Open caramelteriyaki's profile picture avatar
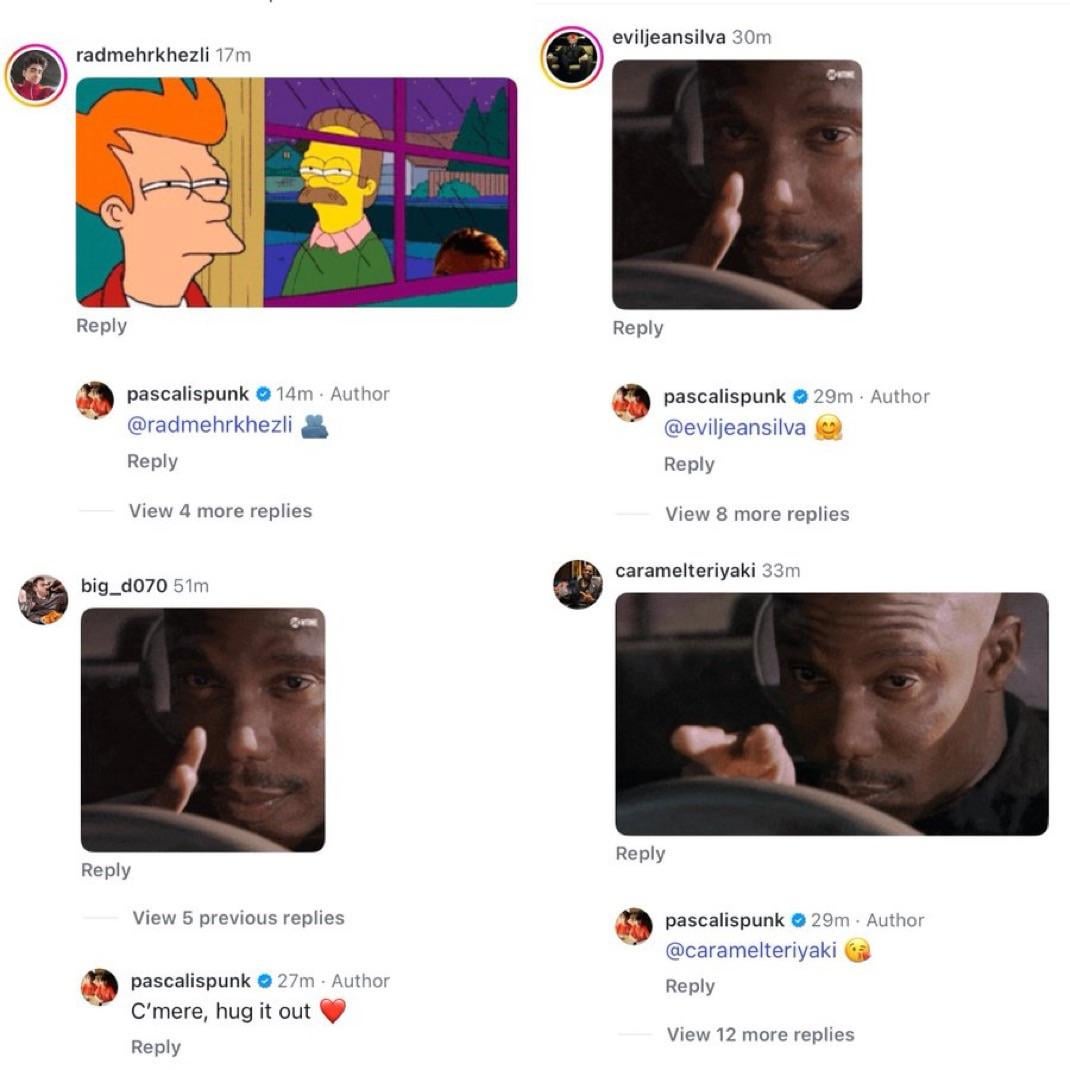The width and height of the screenshot is (1070, 1070). tap(578, 584)
